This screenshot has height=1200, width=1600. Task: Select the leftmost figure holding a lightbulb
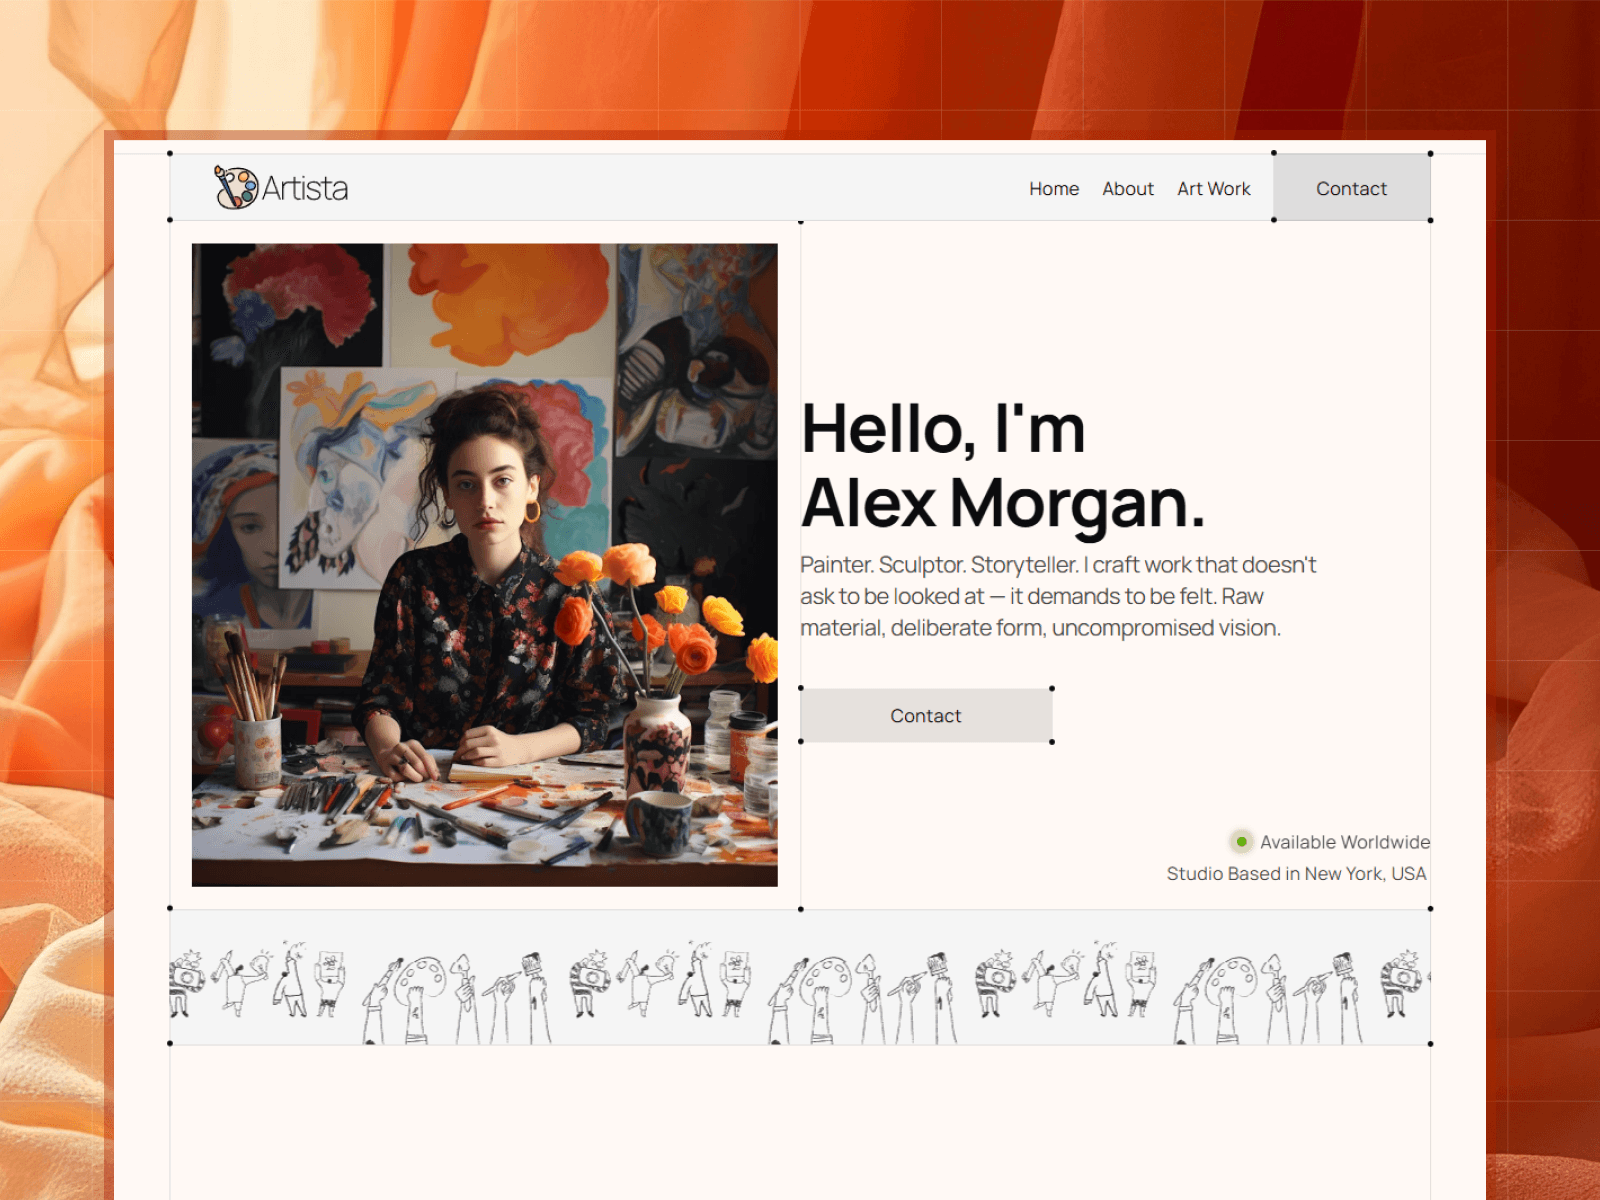click(x=241, y=982)
